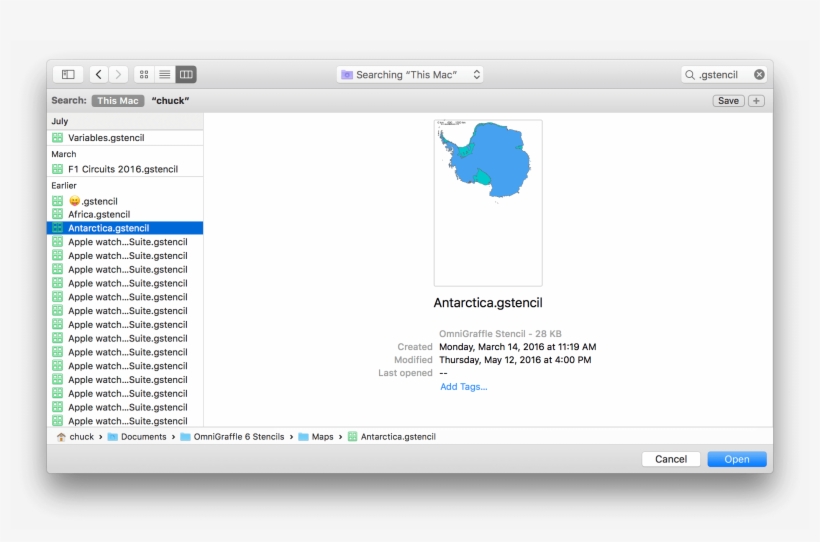
Task: Open the selected stencil
Action: tap(737, 459)
